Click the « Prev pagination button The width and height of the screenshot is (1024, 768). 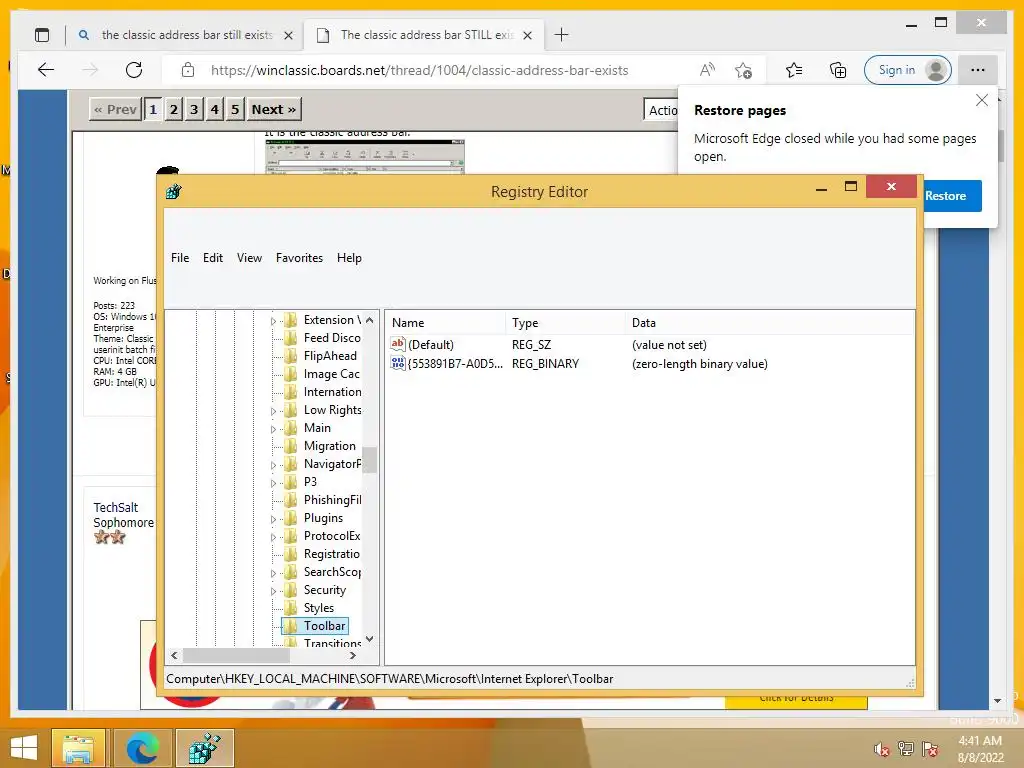115,109
